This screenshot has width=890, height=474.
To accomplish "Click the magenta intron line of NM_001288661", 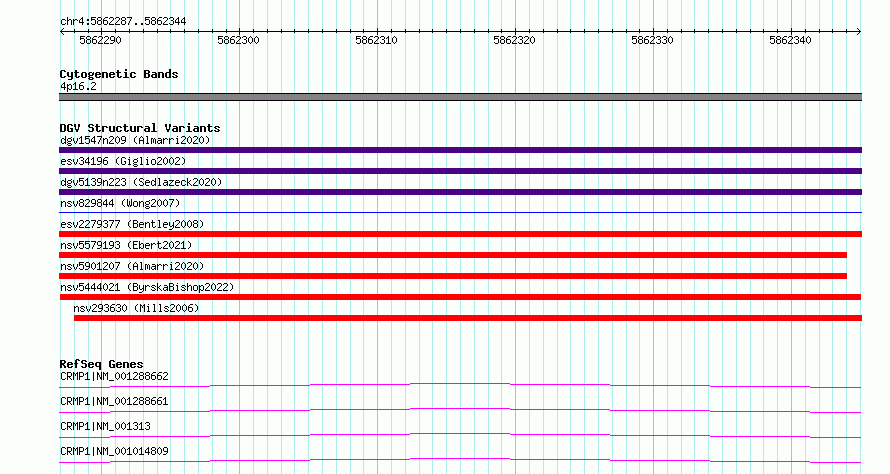I will click(x=460, y=410).
